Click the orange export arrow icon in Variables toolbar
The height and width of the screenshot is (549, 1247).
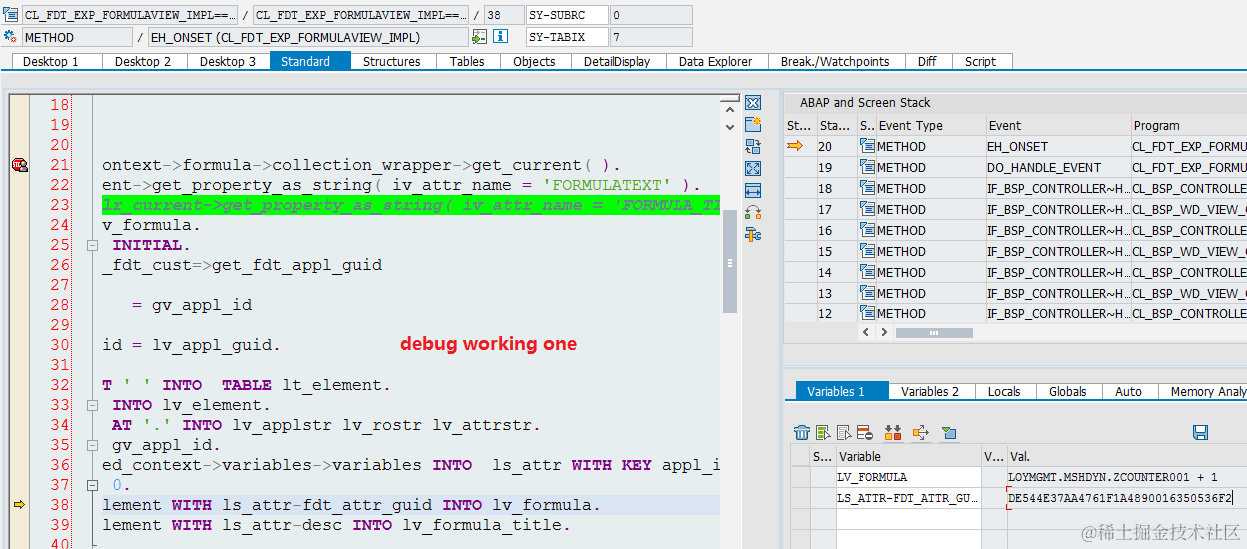tap(921, 432)
